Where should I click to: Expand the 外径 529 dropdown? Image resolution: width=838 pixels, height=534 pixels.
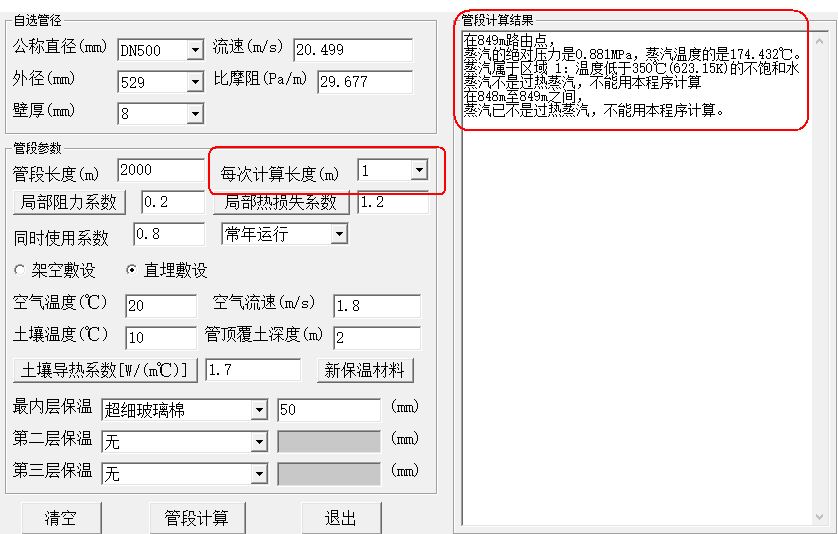click(x=194, y=82)
